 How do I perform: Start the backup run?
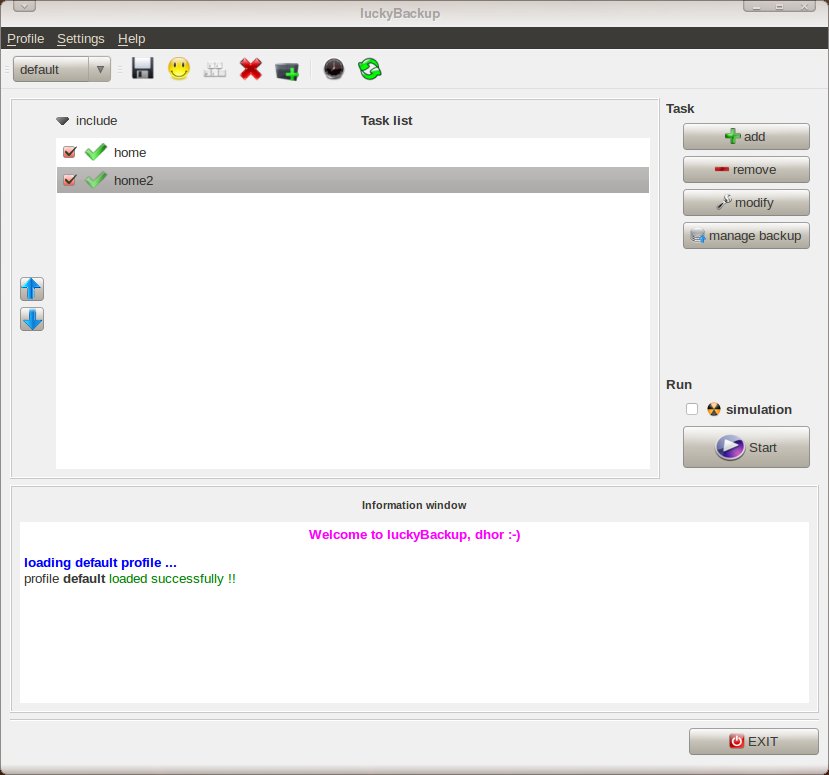746,447
